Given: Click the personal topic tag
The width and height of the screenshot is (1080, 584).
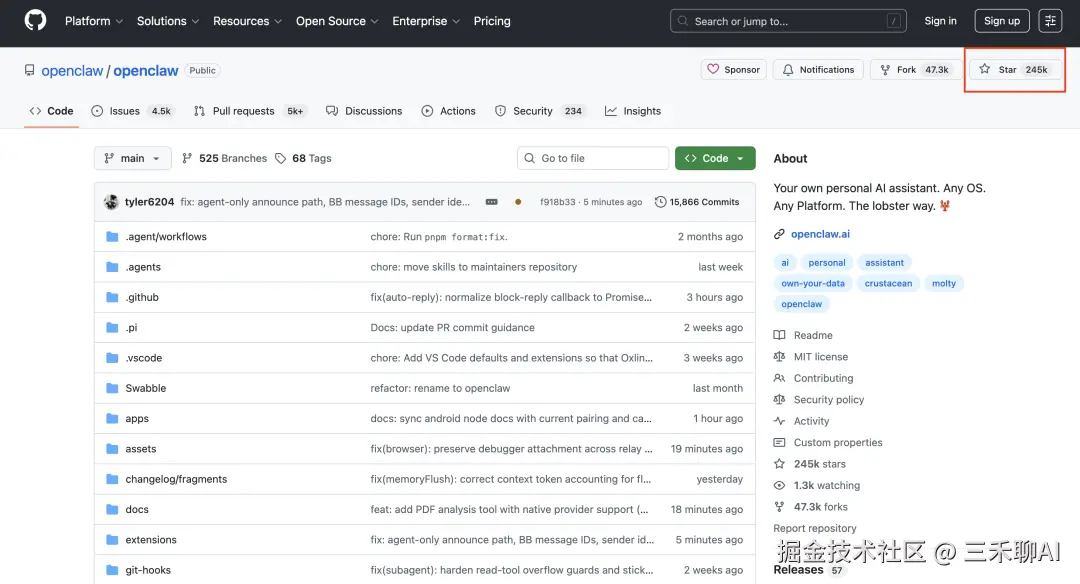Looking at the screenshot, I should pyautogui.click(x=827, y=262).
